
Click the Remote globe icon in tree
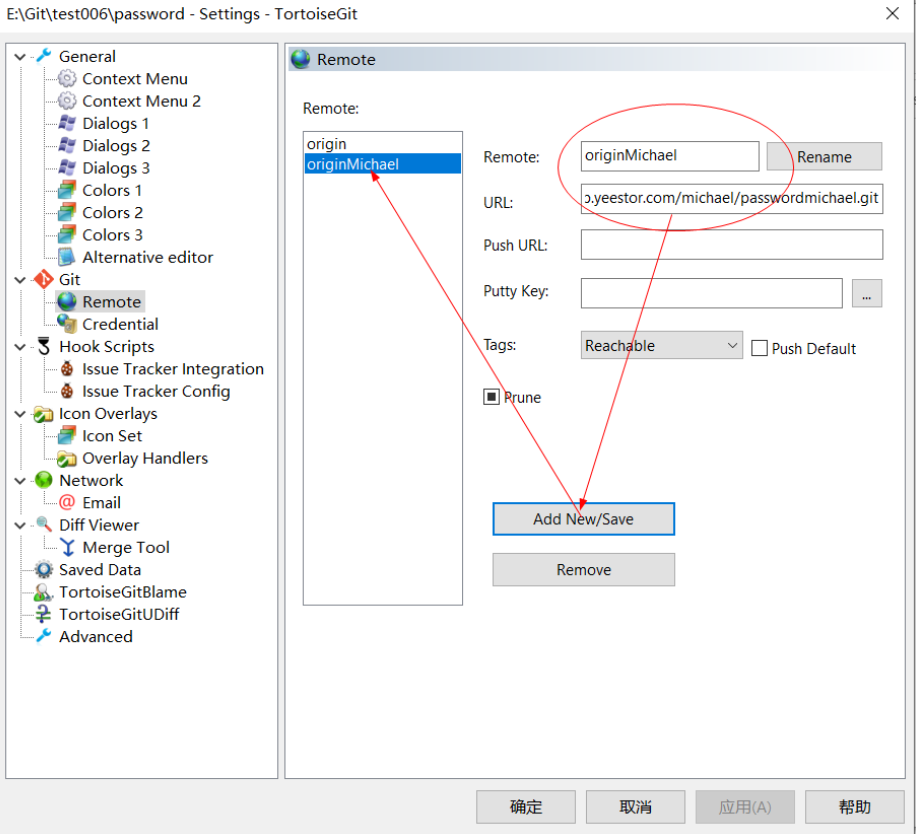67,301
